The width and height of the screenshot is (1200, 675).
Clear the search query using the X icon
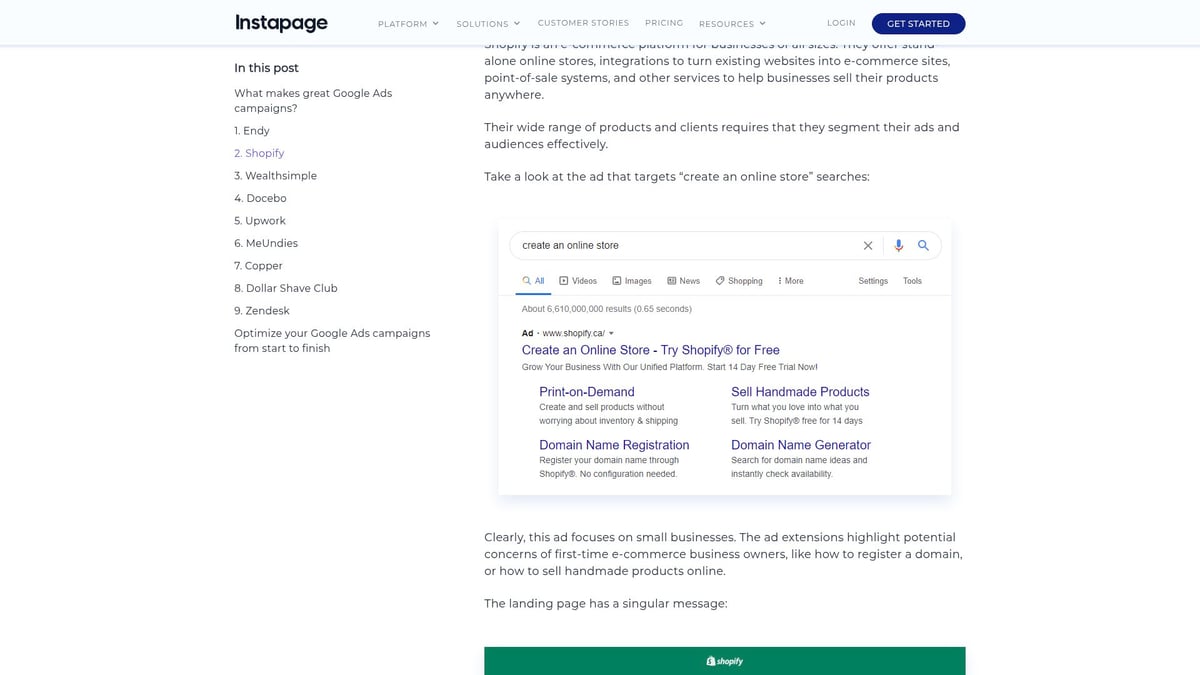(868, 245)
